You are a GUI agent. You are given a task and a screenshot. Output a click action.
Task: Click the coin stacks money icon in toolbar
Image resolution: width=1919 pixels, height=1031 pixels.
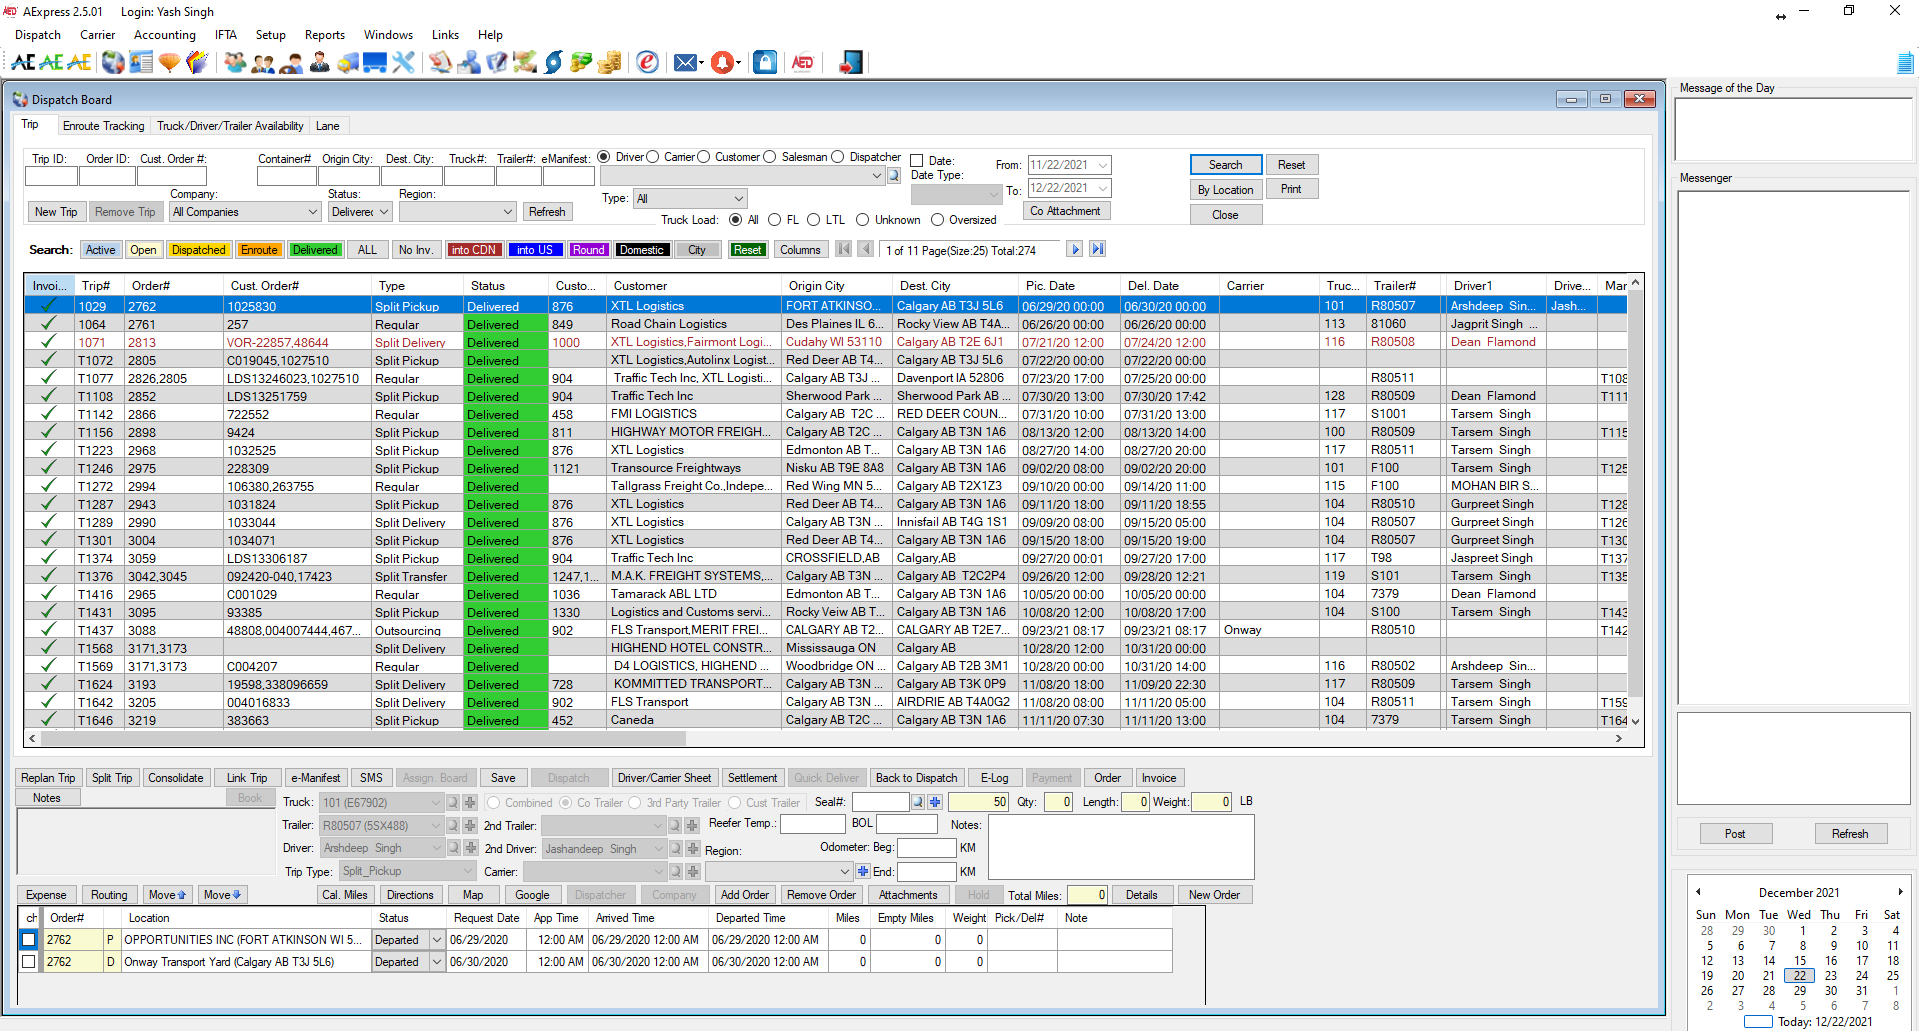point(607,62)
